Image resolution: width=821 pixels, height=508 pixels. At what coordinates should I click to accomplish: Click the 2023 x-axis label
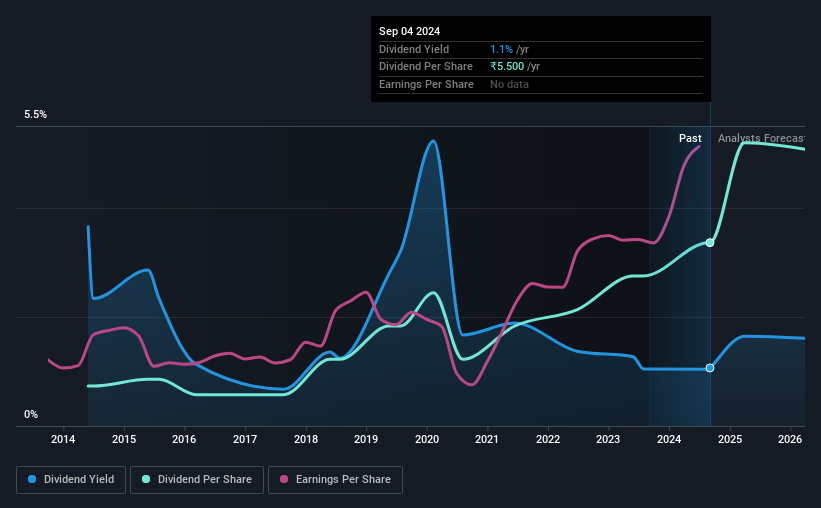[608, 439]
